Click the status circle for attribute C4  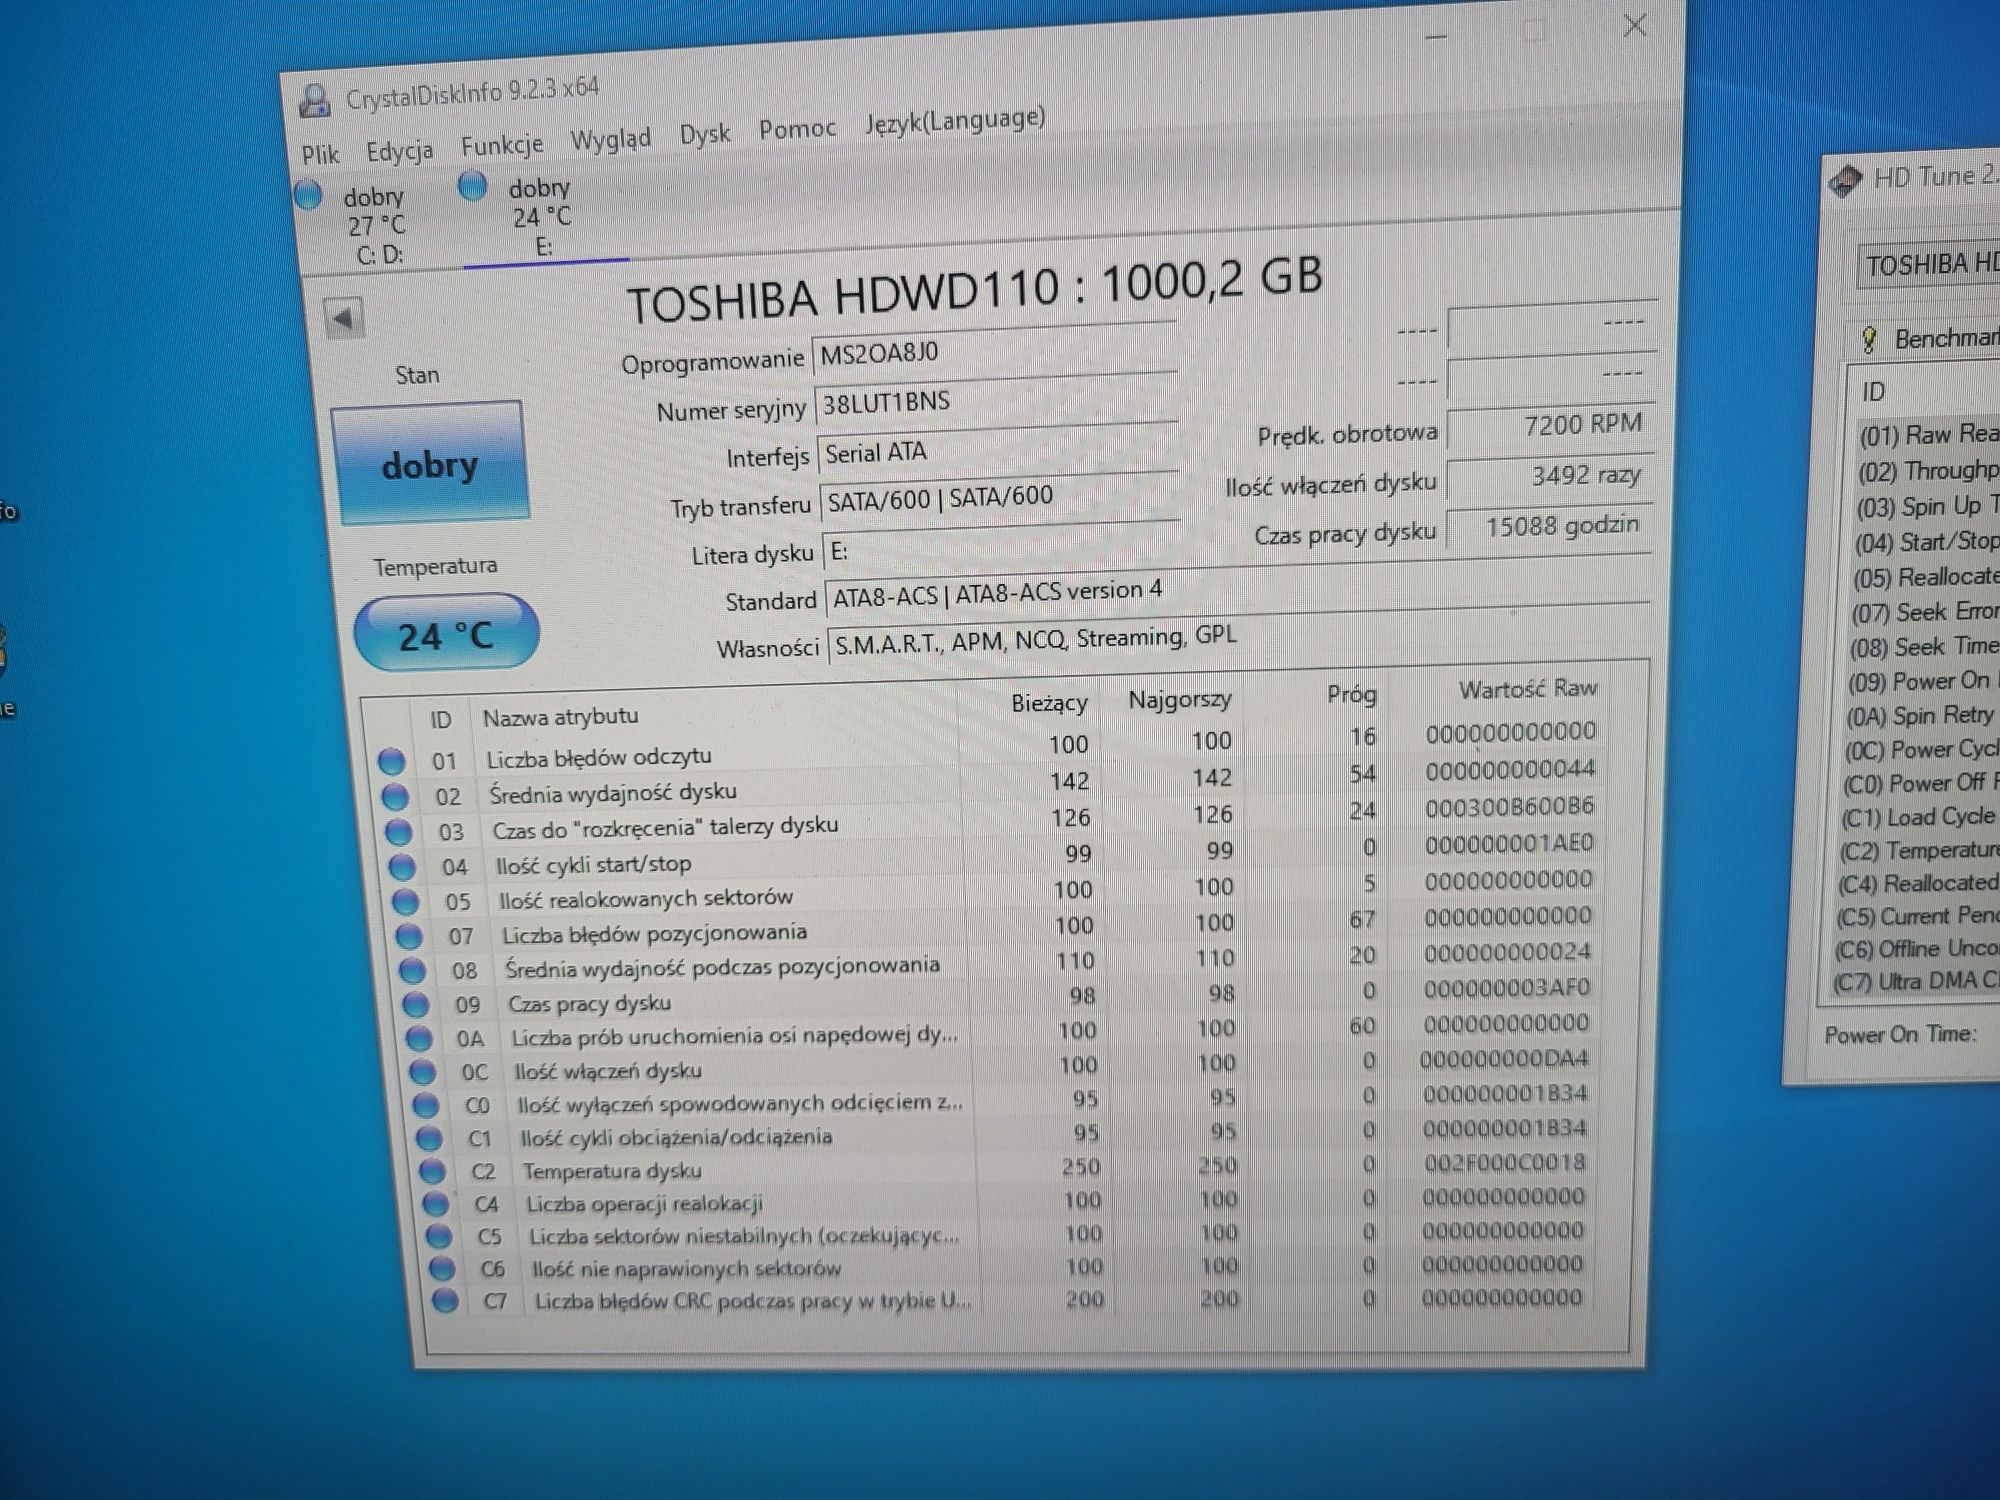click(x=435, y=1204)
